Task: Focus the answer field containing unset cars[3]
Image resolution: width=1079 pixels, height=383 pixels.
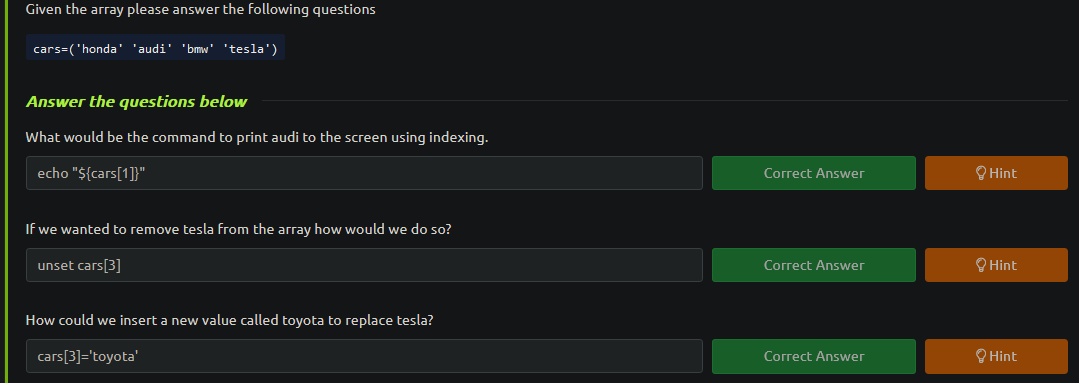Action: (x=364, y=265)
